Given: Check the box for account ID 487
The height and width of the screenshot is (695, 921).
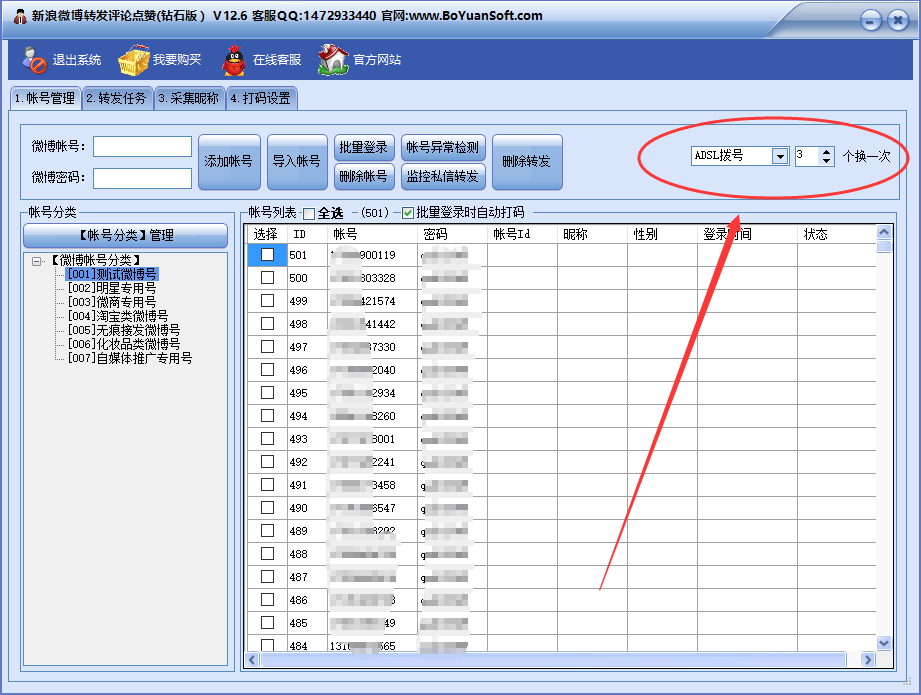Looking at the screenshot, I should (x=267, y=576).
